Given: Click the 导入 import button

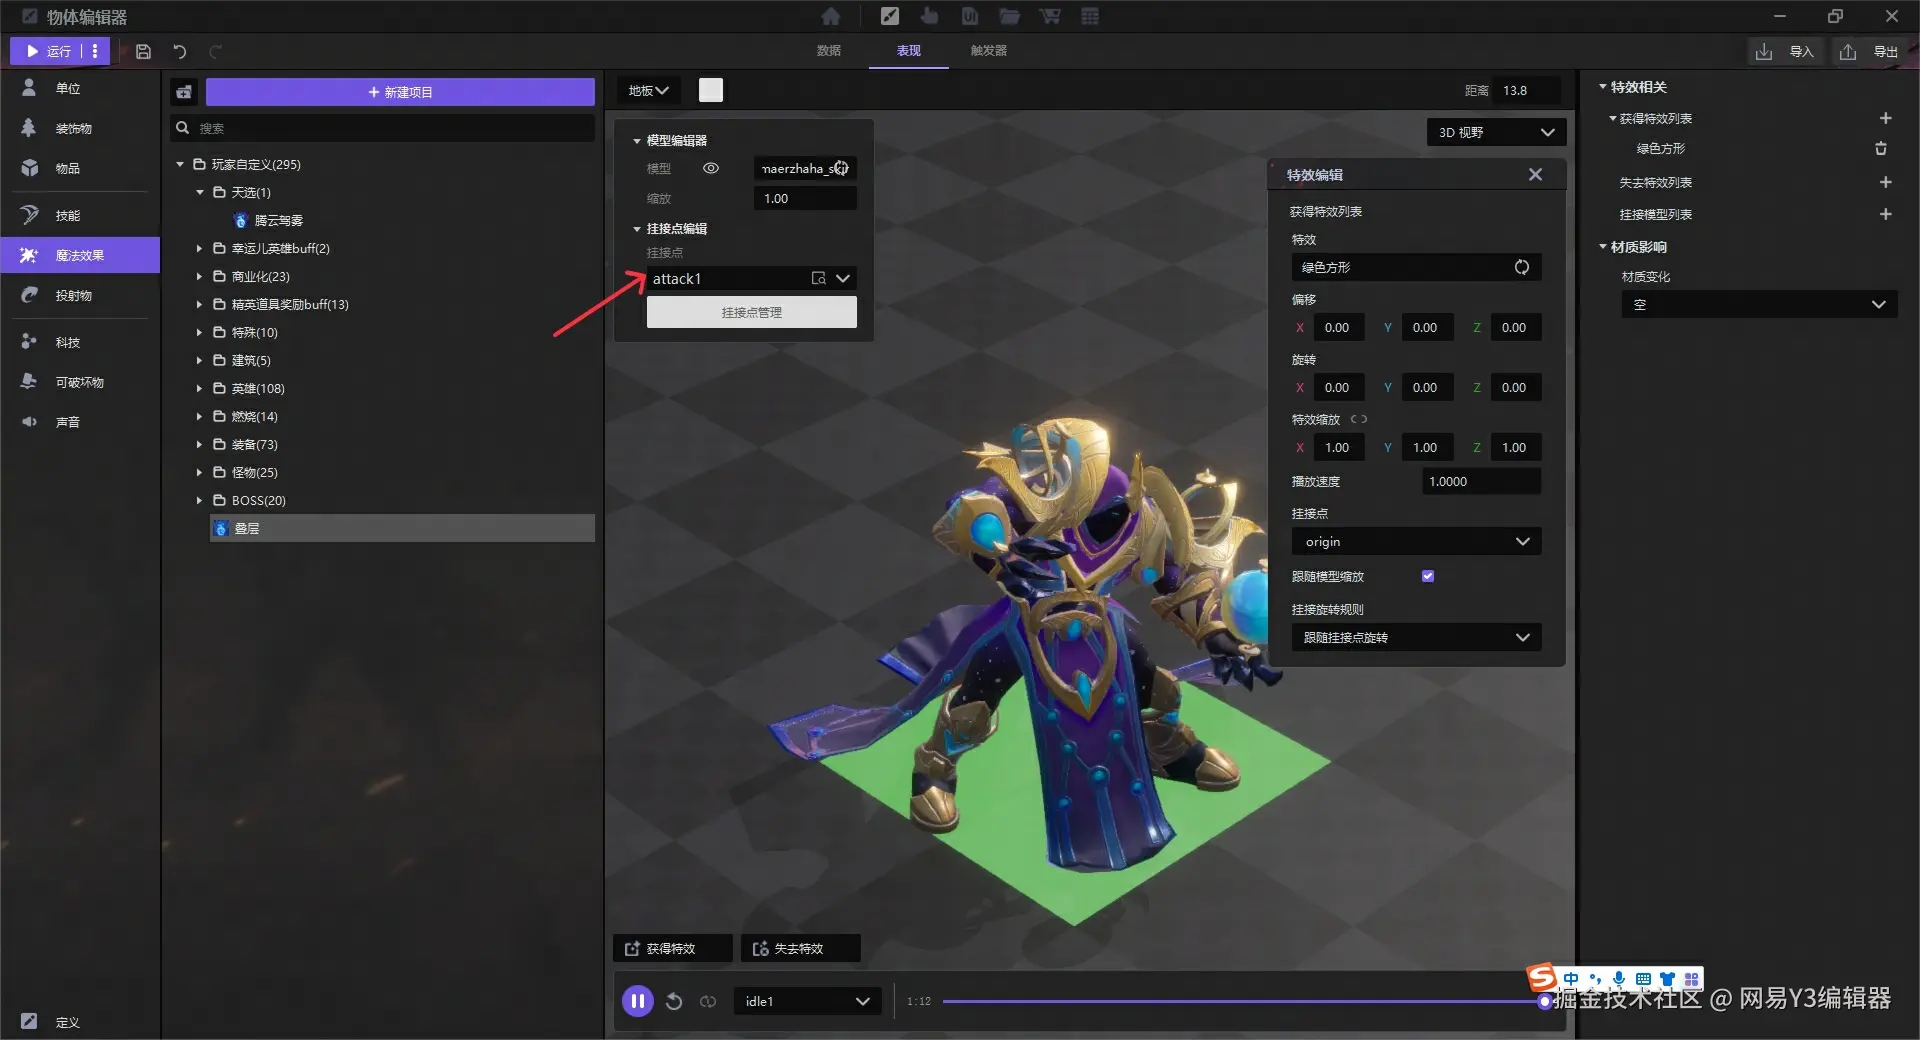Looking at the screenshot, I should [1788, 51].
